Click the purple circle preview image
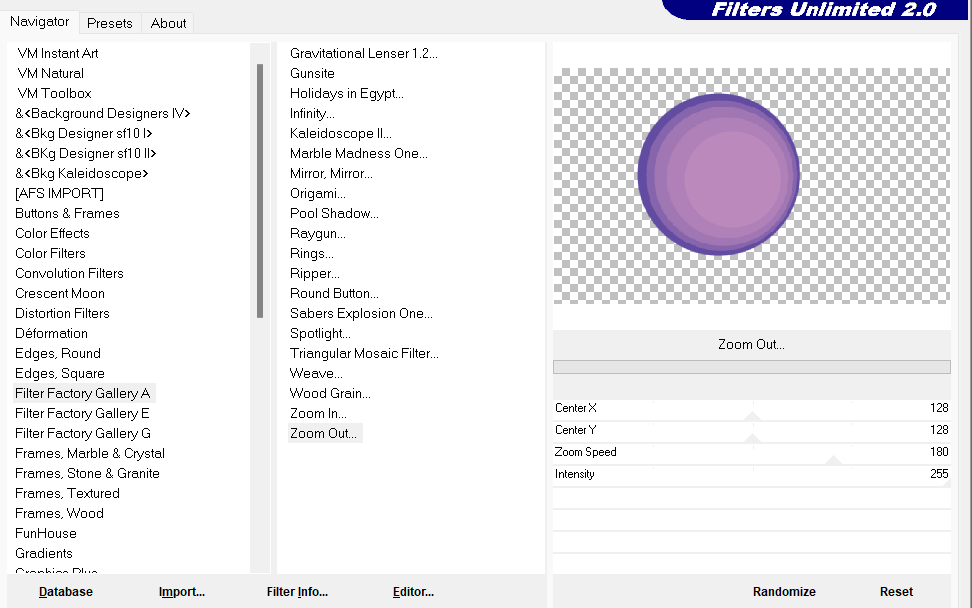972x608 pixels. 718,175
